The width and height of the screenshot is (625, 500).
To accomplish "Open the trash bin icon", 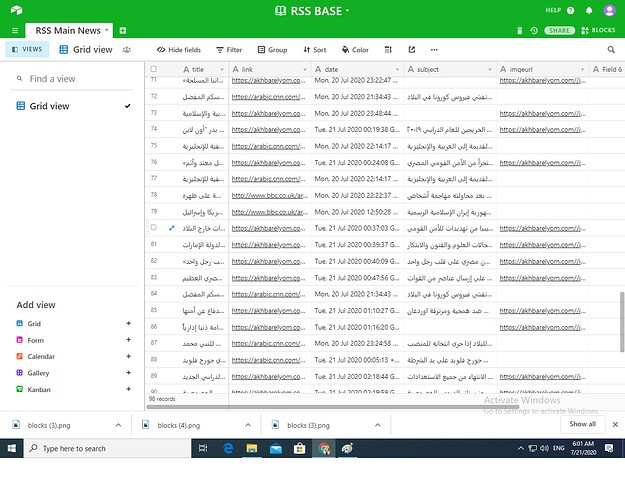I will (519, 30).
